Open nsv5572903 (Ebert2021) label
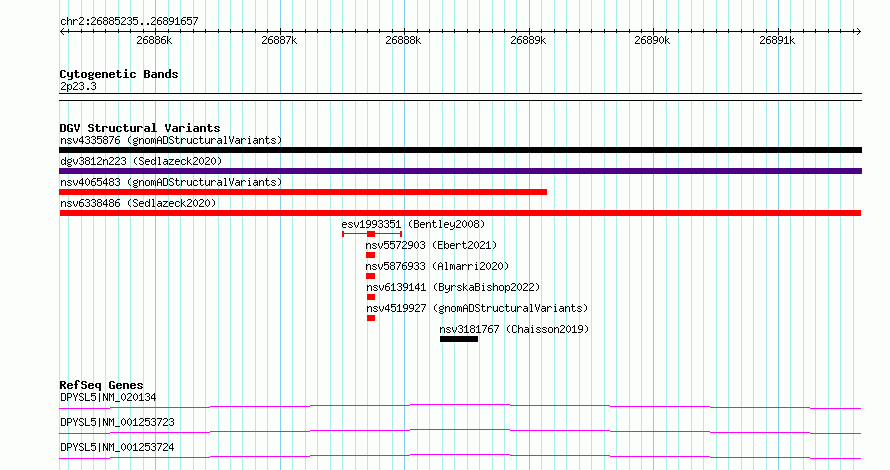The height and width of the screenshot is (470, 890). coord(431,245)
